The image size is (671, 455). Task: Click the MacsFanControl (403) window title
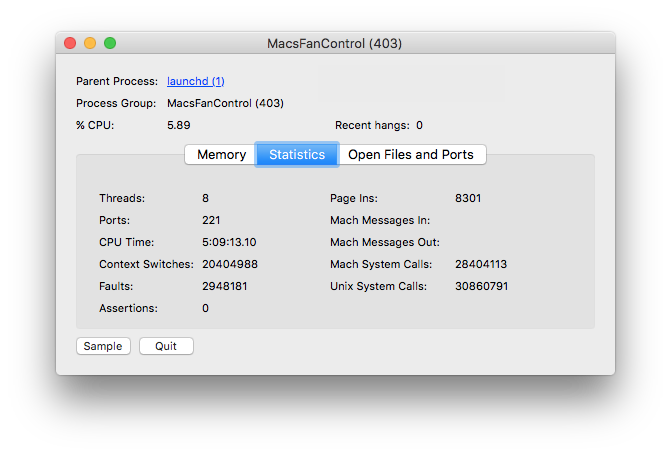point(335,44)
